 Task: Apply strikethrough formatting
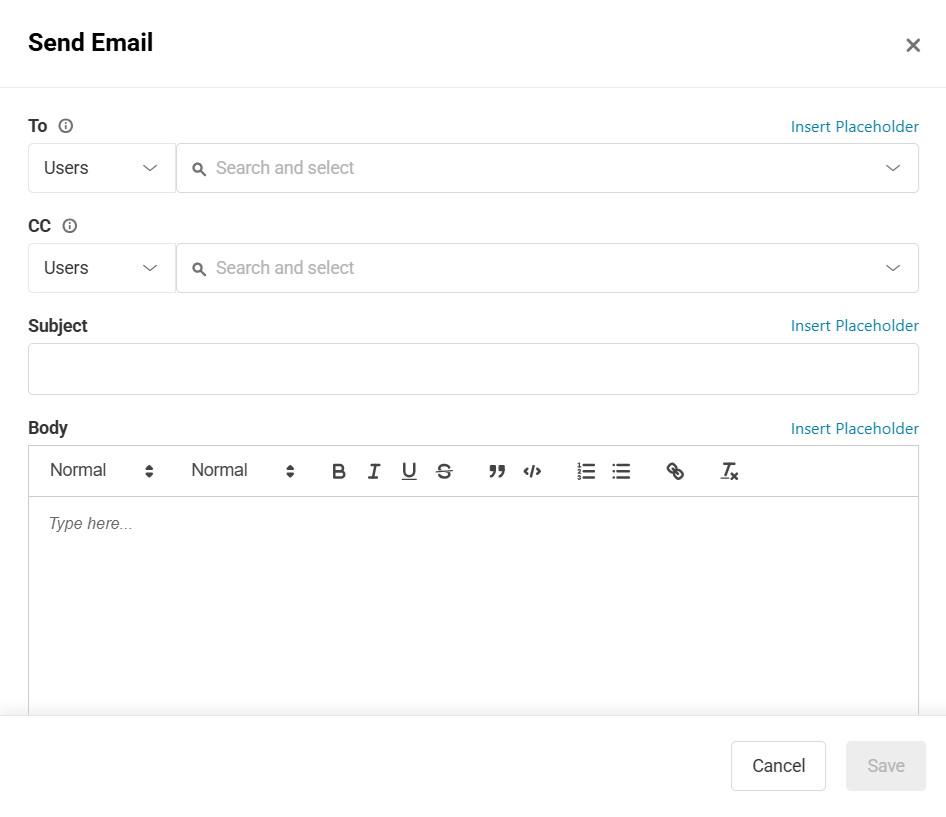pyautogui.click(x=444, y=471)
